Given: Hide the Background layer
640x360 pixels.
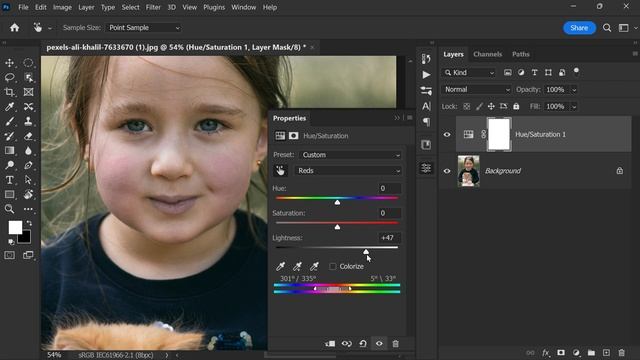Looking at the screenshot, I should [447, 171].
